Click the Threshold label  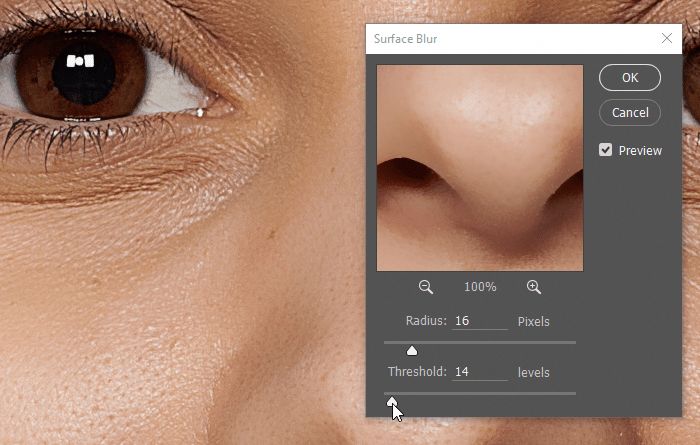[417, 372]
